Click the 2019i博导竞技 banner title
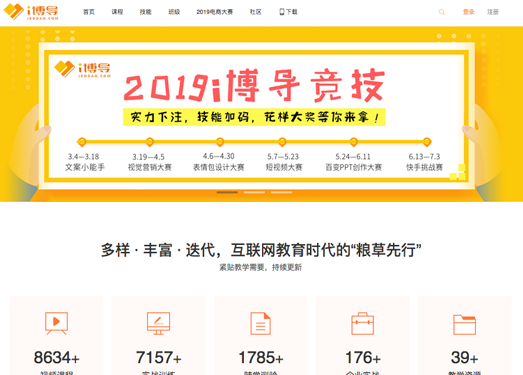 click(254, 85)
